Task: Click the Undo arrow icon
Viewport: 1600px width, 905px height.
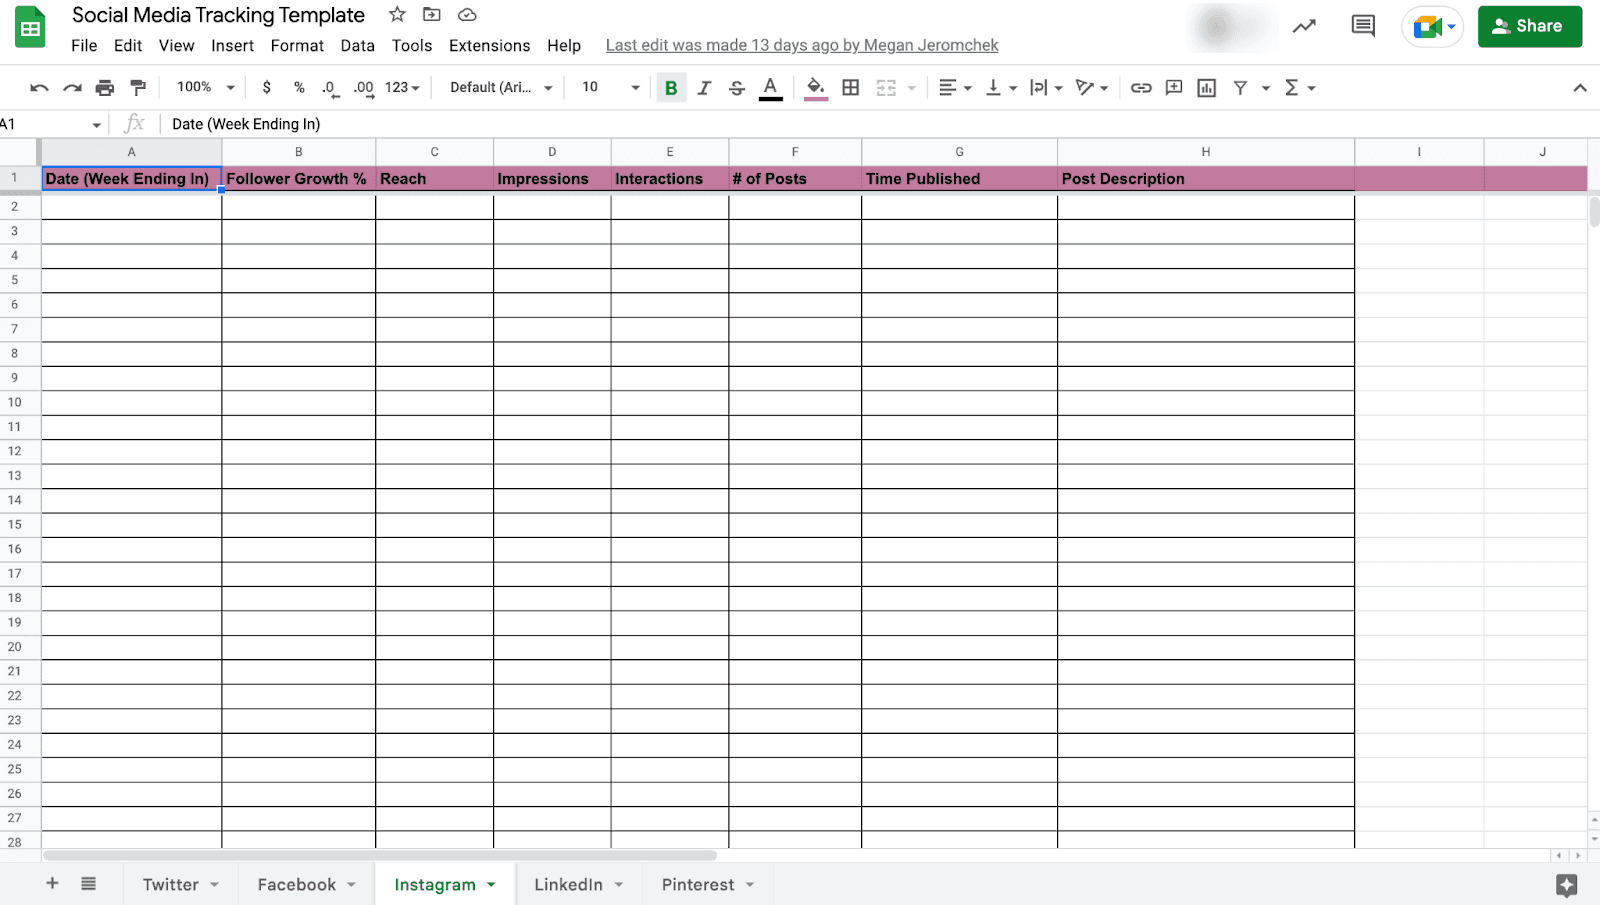Action: [39, 88]
